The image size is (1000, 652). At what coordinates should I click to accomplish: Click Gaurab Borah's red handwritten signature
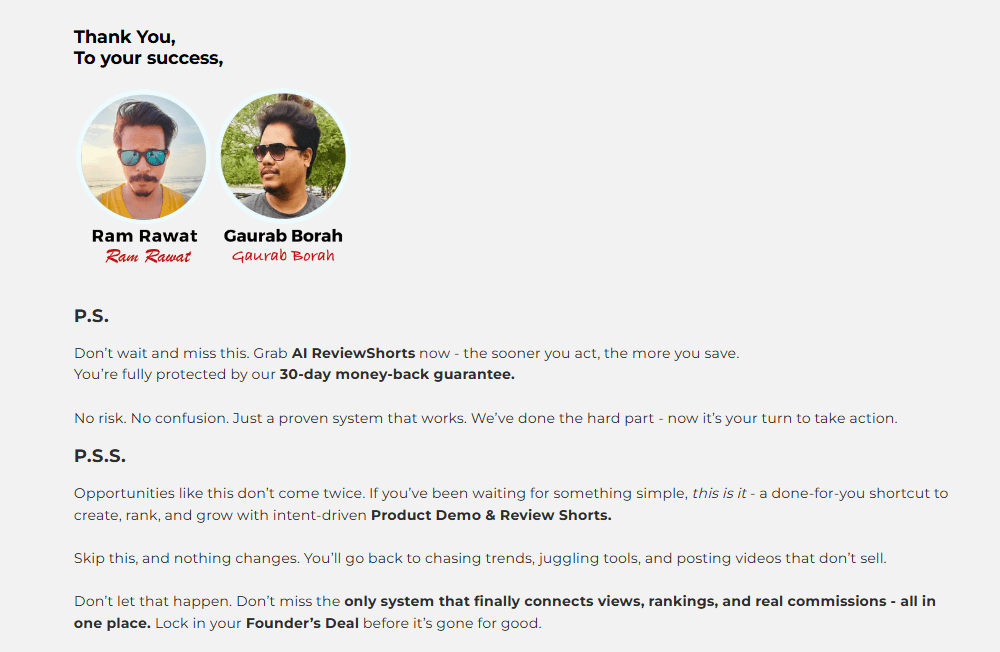tap(283, 256)
